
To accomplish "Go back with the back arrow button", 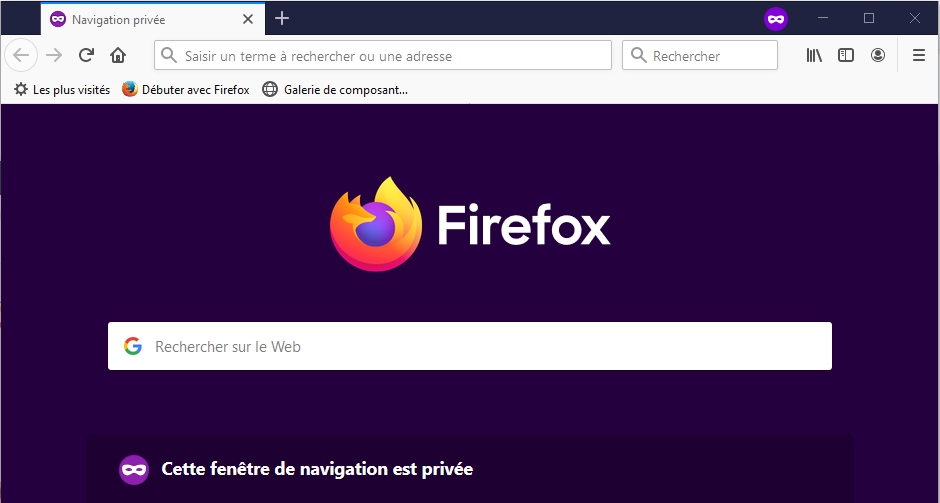I will (21, 56).
